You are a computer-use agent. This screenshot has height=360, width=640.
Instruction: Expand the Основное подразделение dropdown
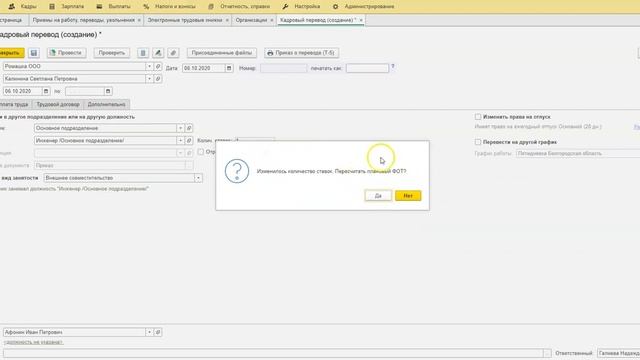click(x=180, y=128)
